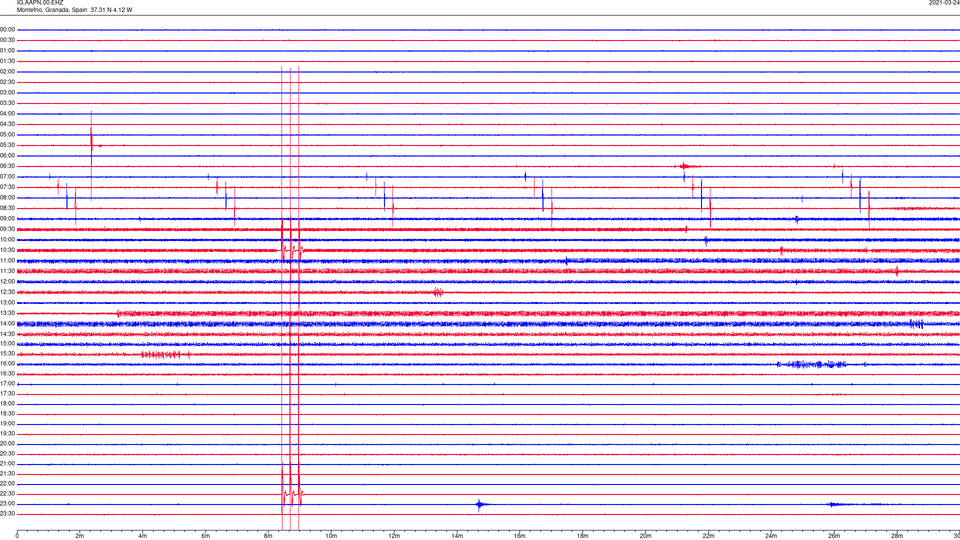The width and height of the screenshot is (960, 540).
Task: Click the 2021-03-24 date label
Action: 944,3
